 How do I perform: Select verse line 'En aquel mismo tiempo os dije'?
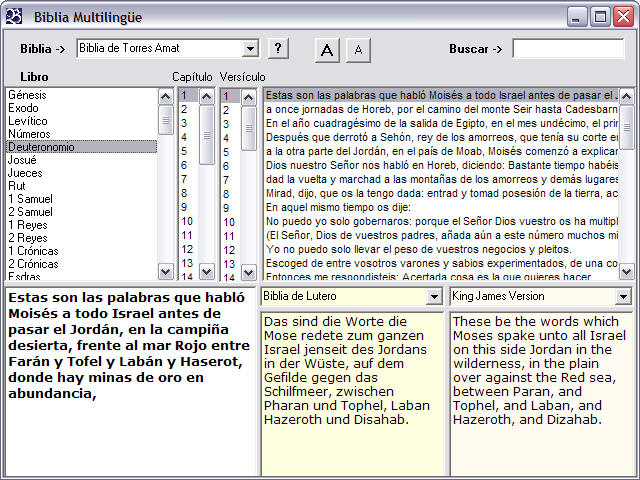[x=441, y=207]
